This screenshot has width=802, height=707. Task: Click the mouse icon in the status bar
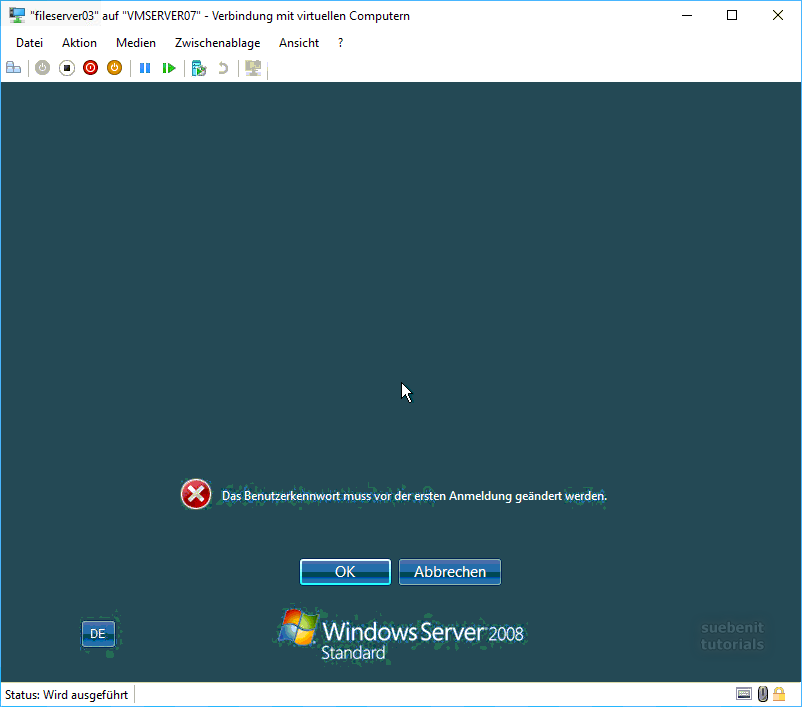point(763,694)
